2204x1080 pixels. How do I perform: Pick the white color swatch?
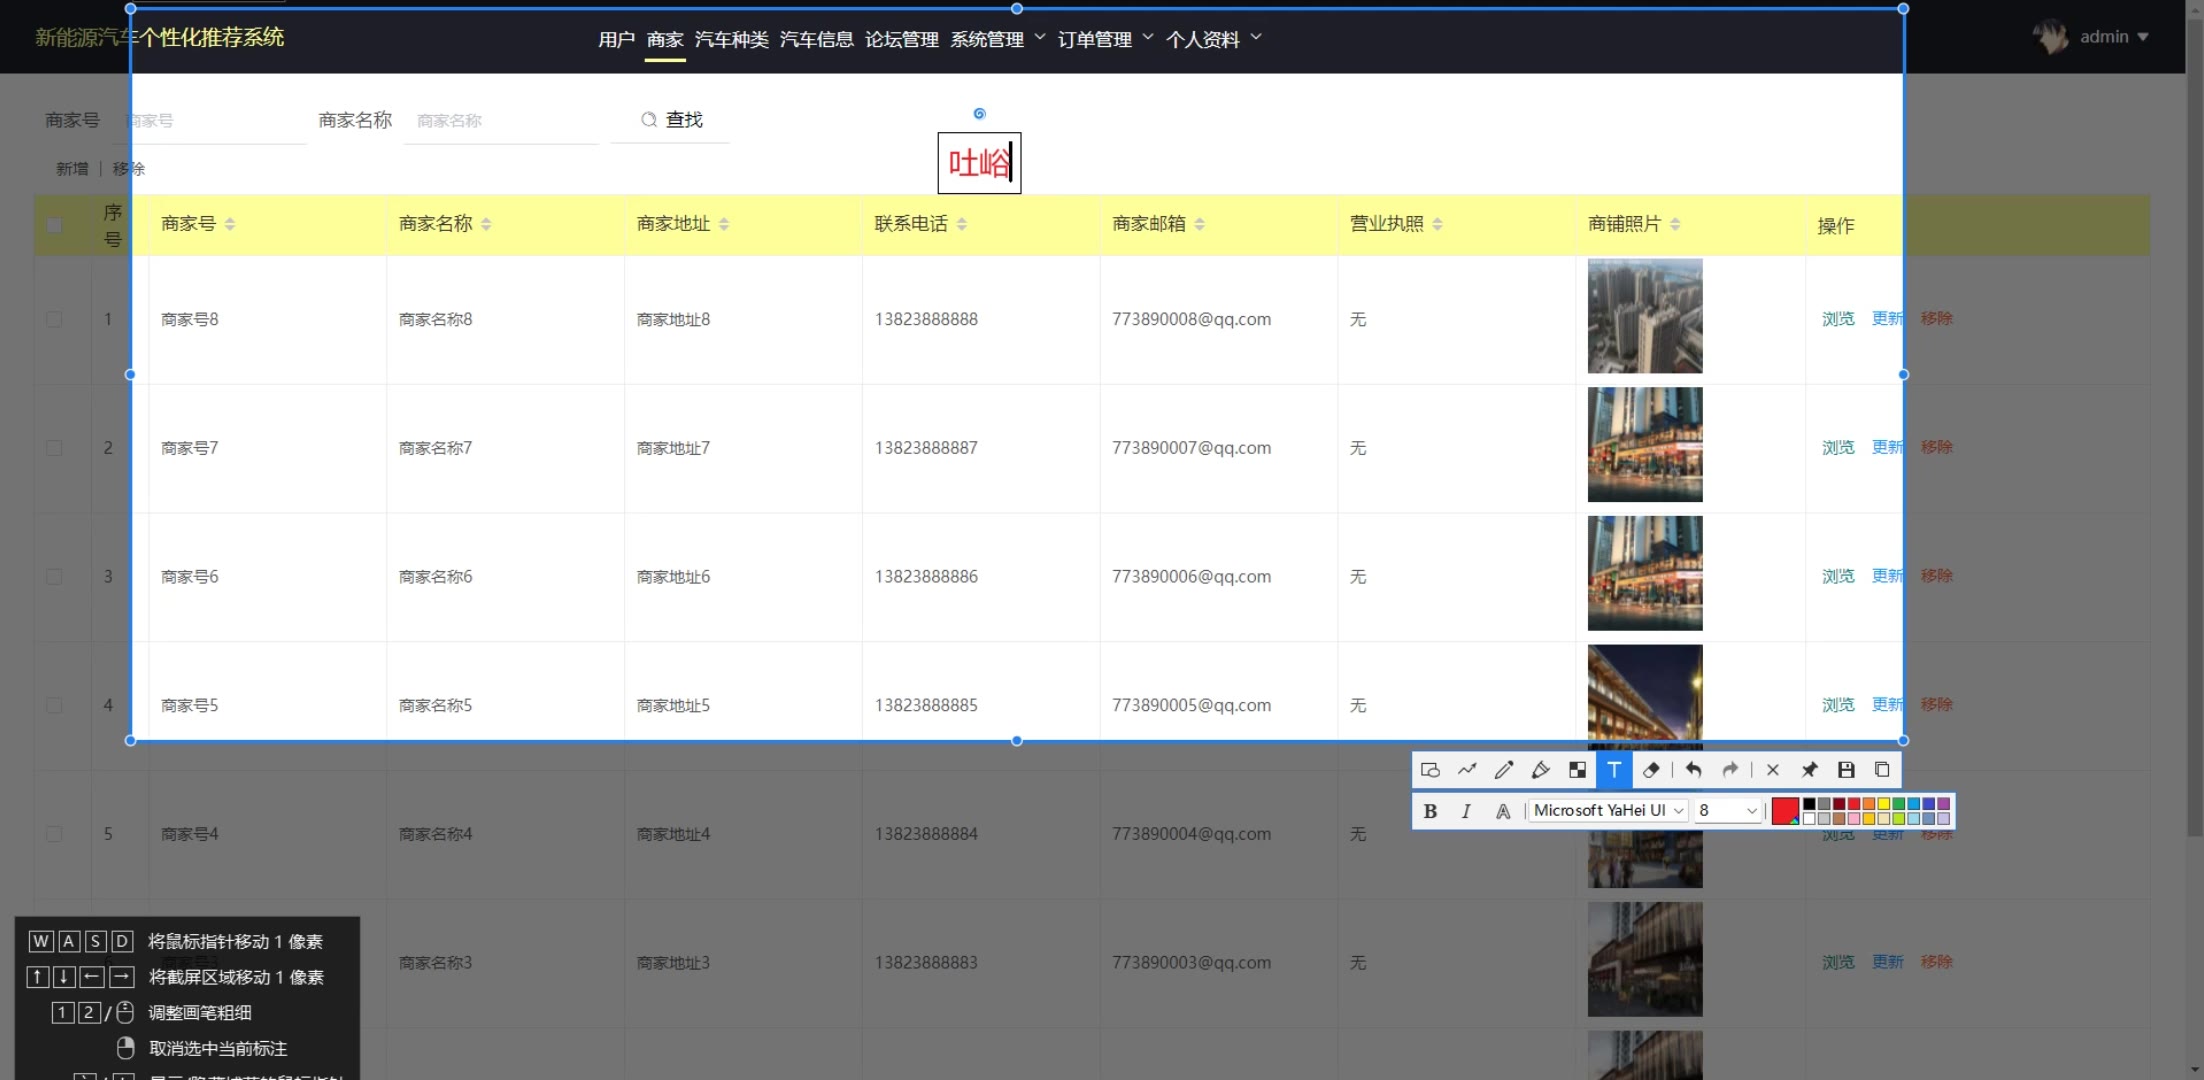1809,818
